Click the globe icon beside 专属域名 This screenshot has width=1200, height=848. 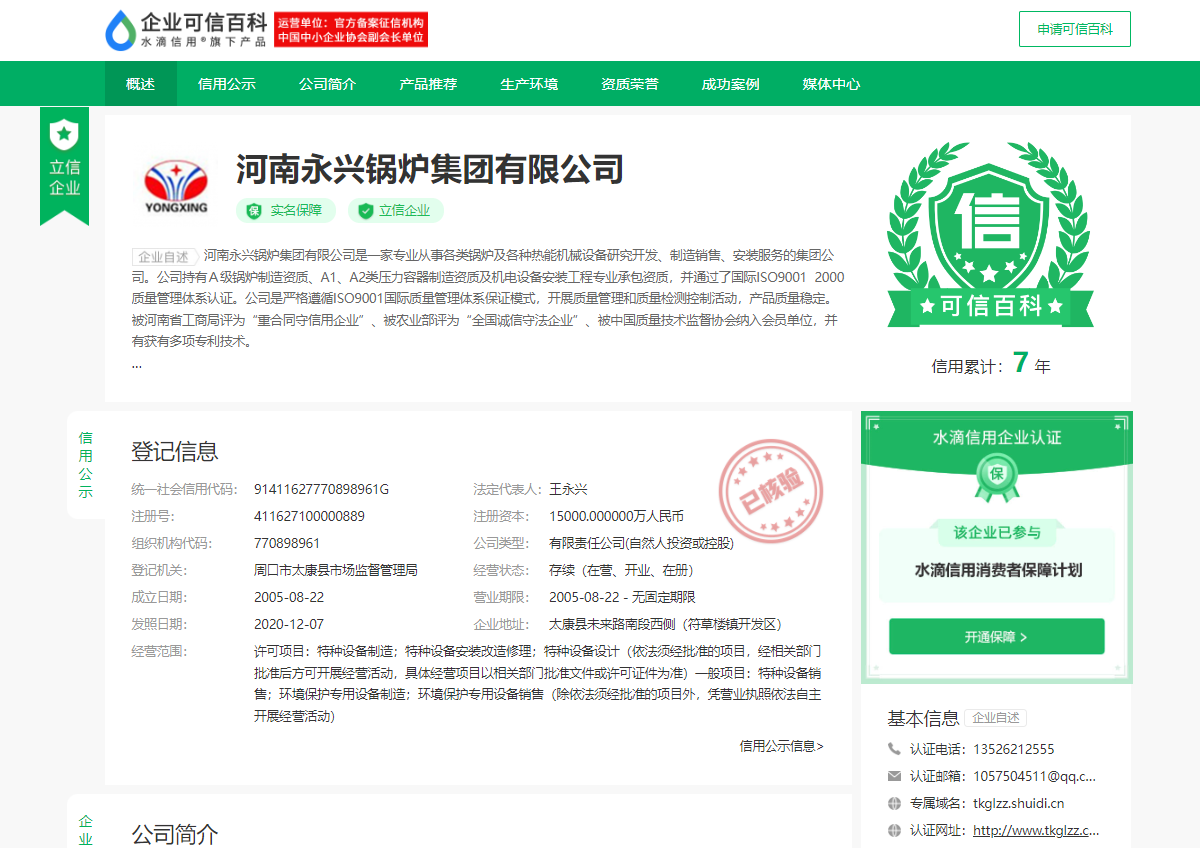click(894, 803)
